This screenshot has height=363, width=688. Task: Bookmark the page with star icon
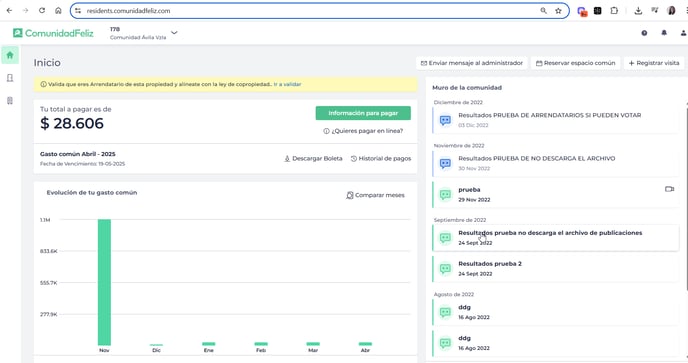[558, 11]
